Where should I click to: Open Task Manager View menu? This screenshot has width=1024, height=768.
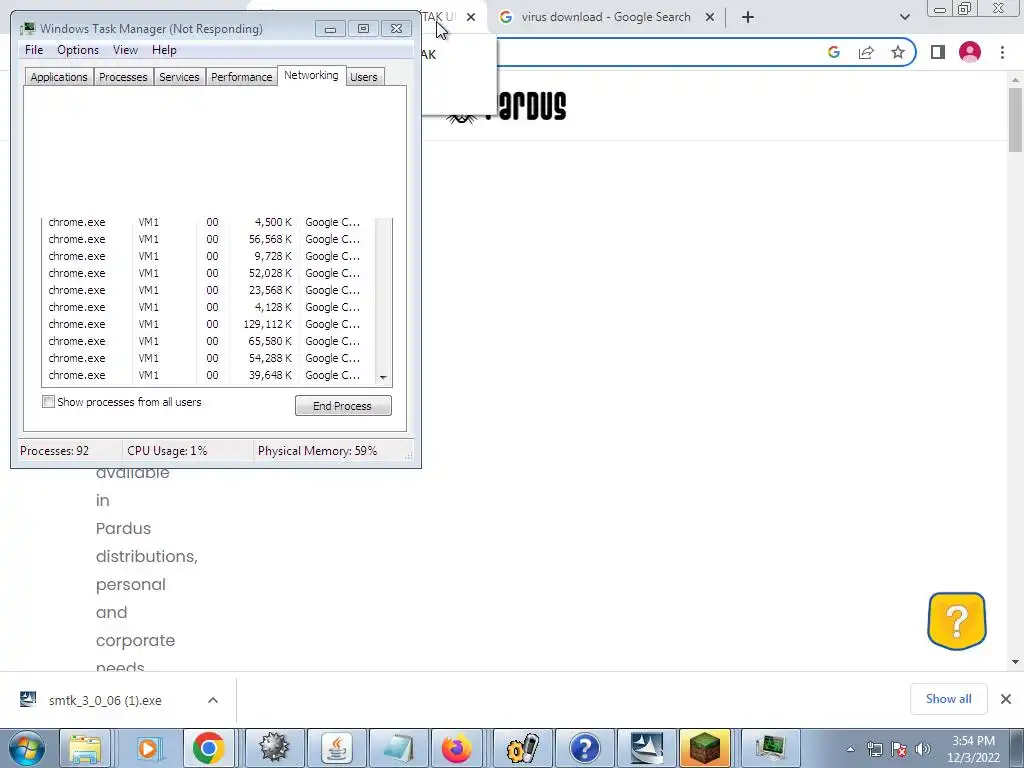[x=125, y=50]
